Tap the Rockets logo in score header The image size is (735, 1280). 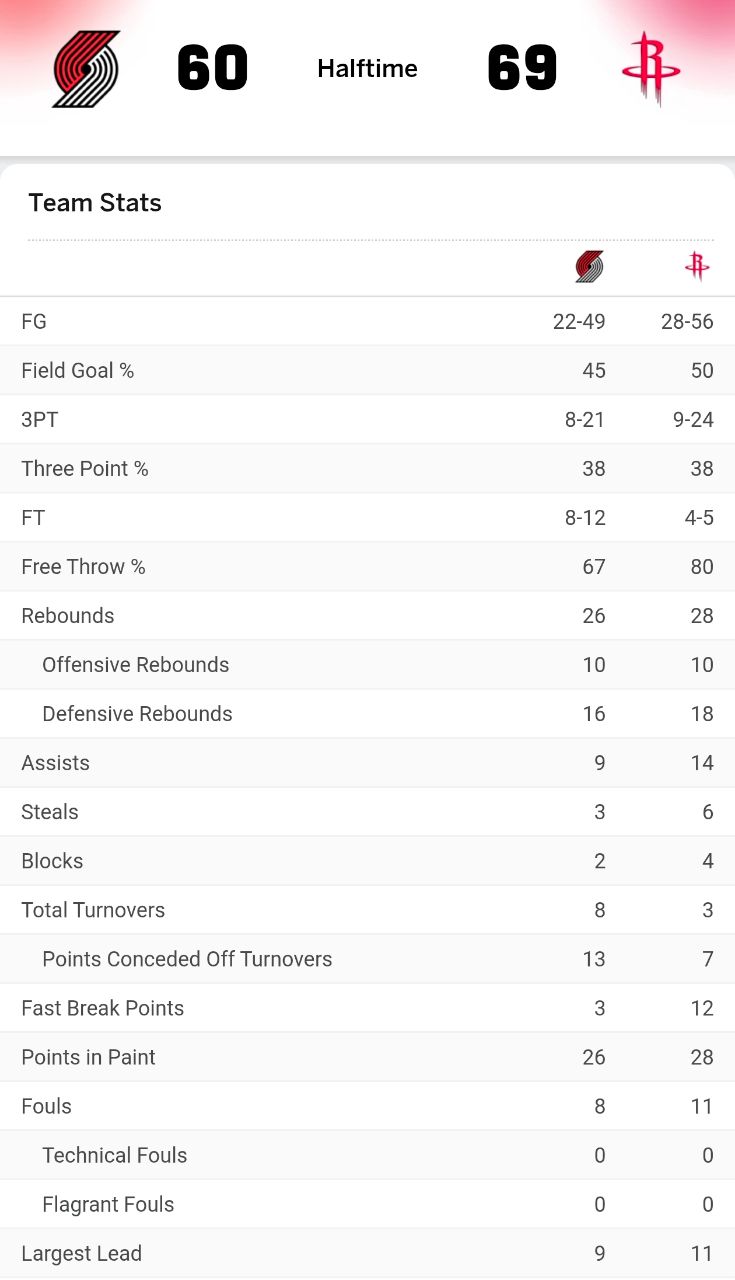(x=650, y=68)
